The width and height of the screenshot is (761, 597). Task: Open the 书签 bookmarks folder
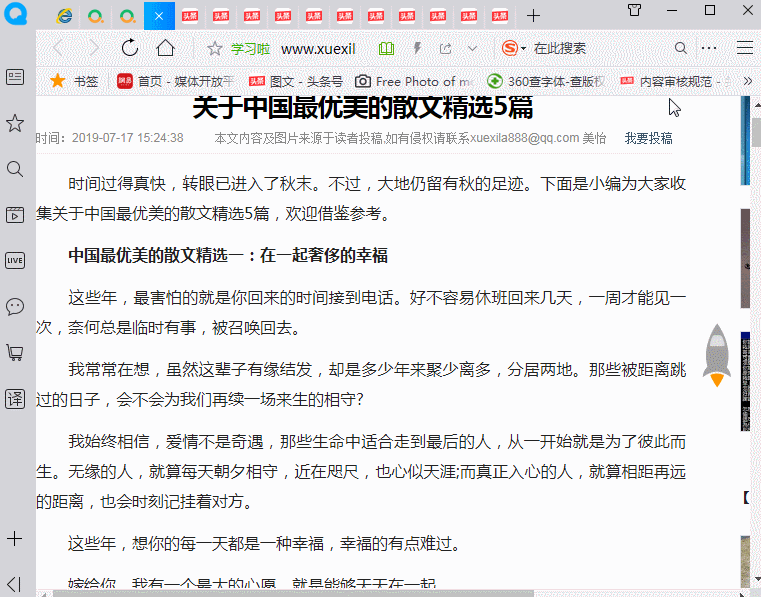74,82
